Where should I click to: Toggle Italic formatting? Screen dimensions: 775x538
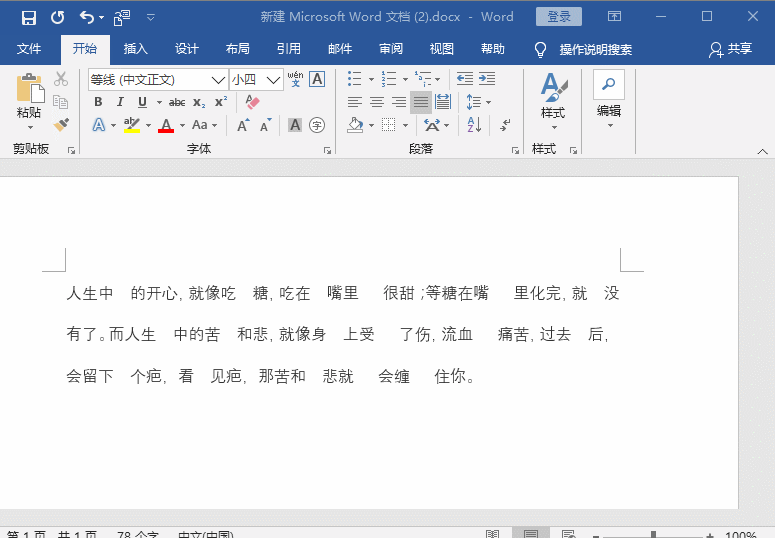click(x=120, y=102)
